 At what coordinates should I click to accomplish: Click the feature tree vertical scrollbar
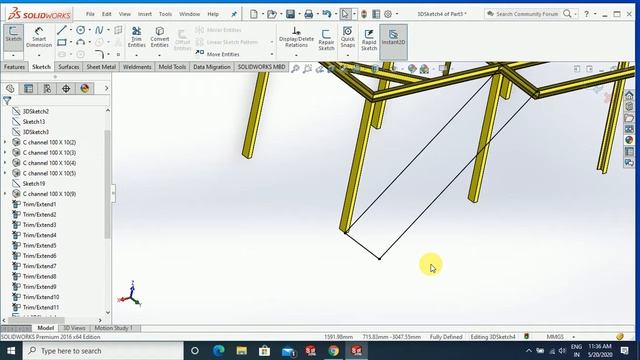pos(107,184)
